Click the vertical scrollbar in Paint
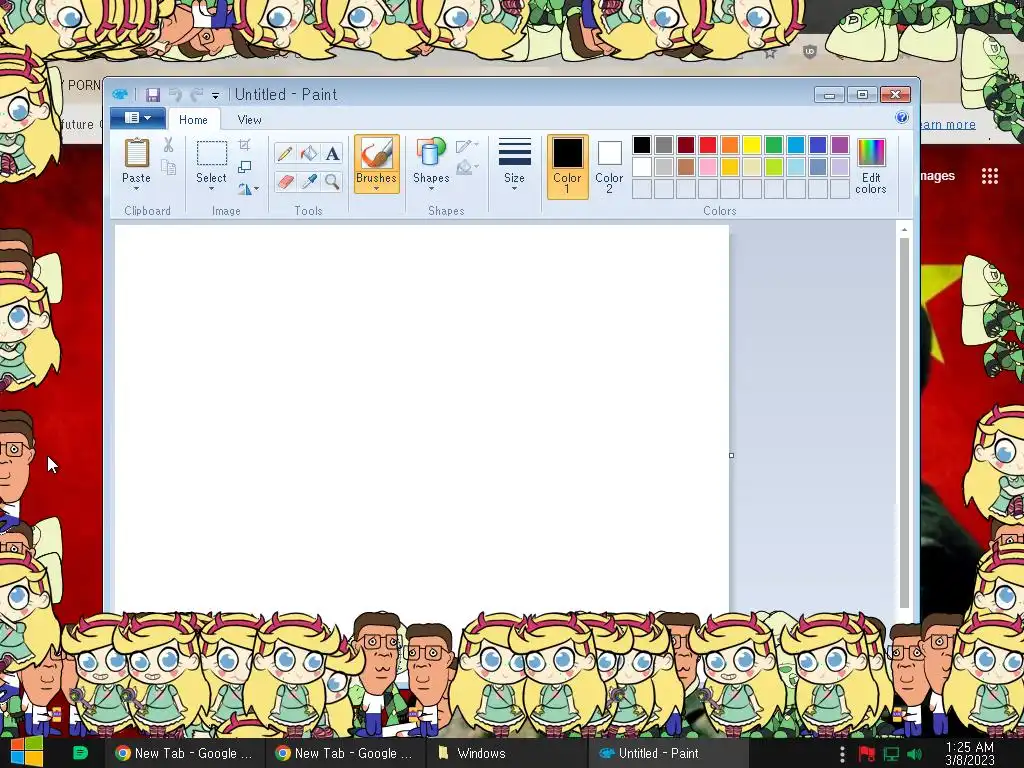The image size is (1024, 768). tap(904, 423)
